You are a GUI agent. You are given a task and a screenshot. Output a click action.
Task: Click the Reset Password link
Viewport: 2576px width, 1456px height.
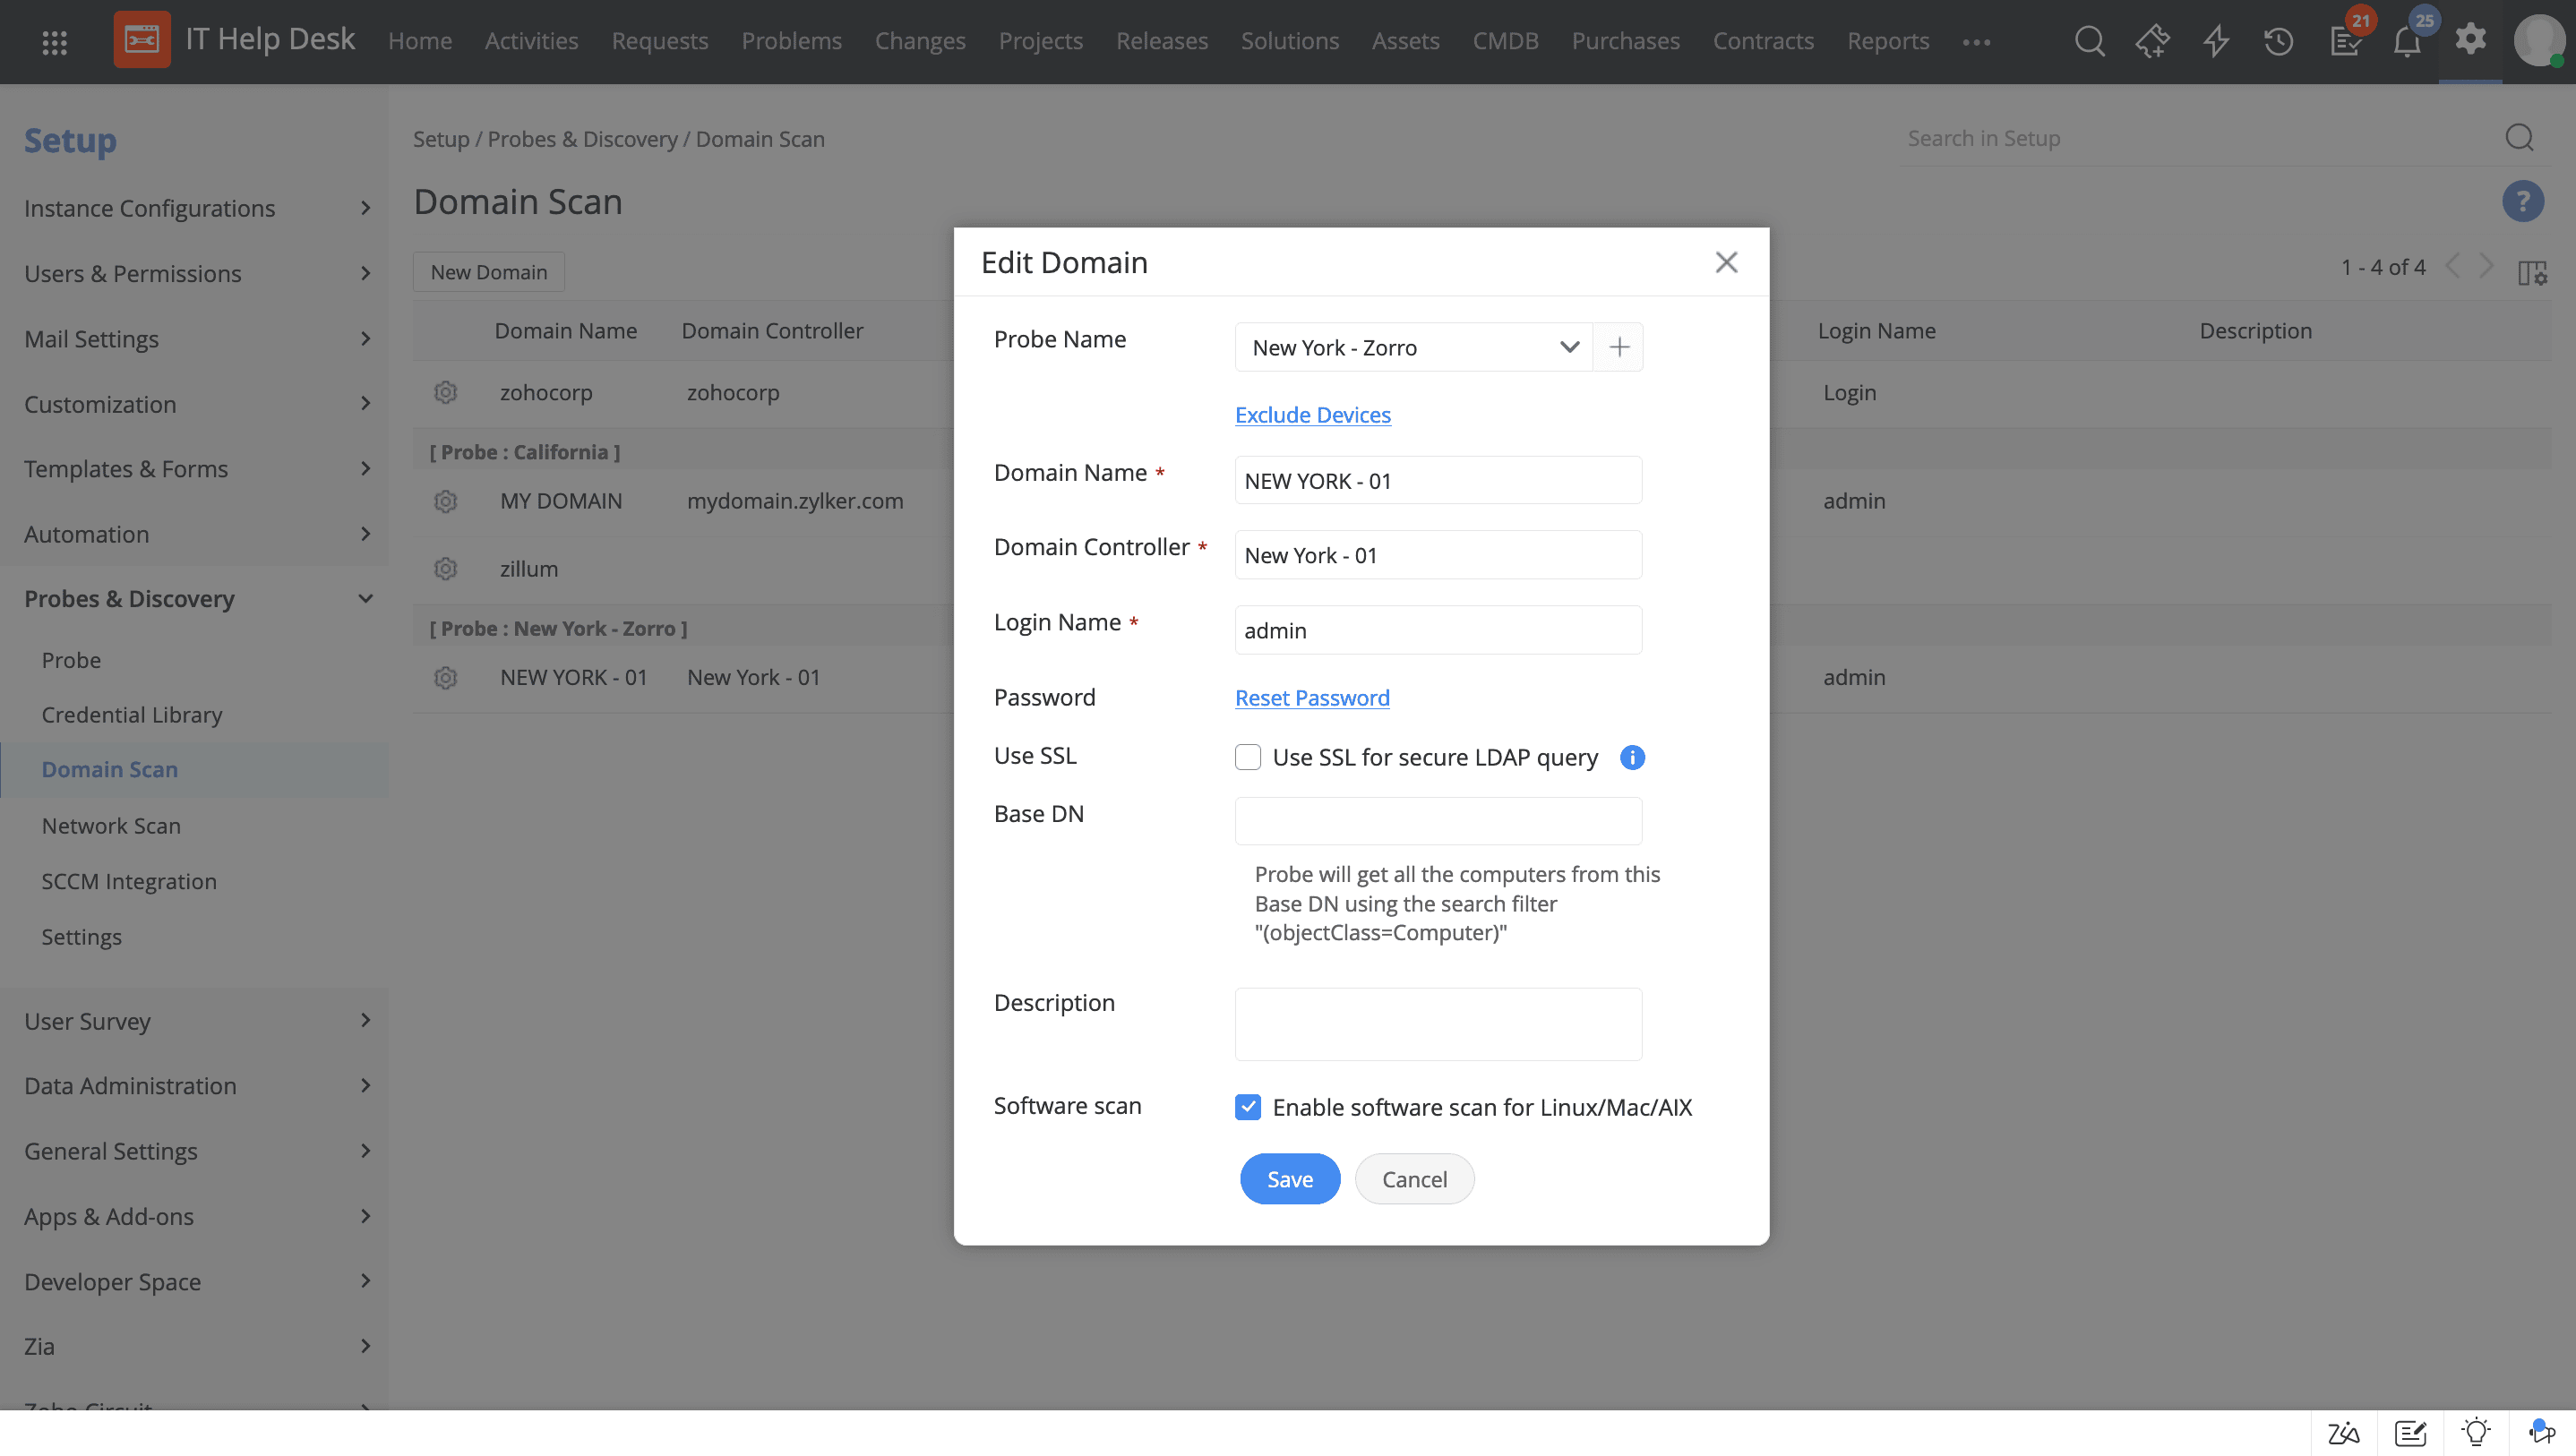coord(1311,697)
